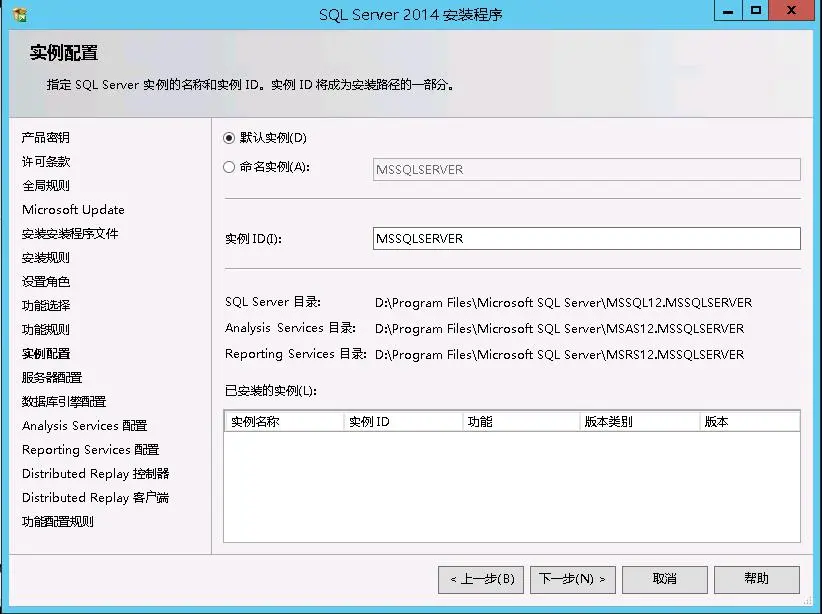Click the 取消 cancel button
The image size is (822, 614).
click(x=665, y=579)
